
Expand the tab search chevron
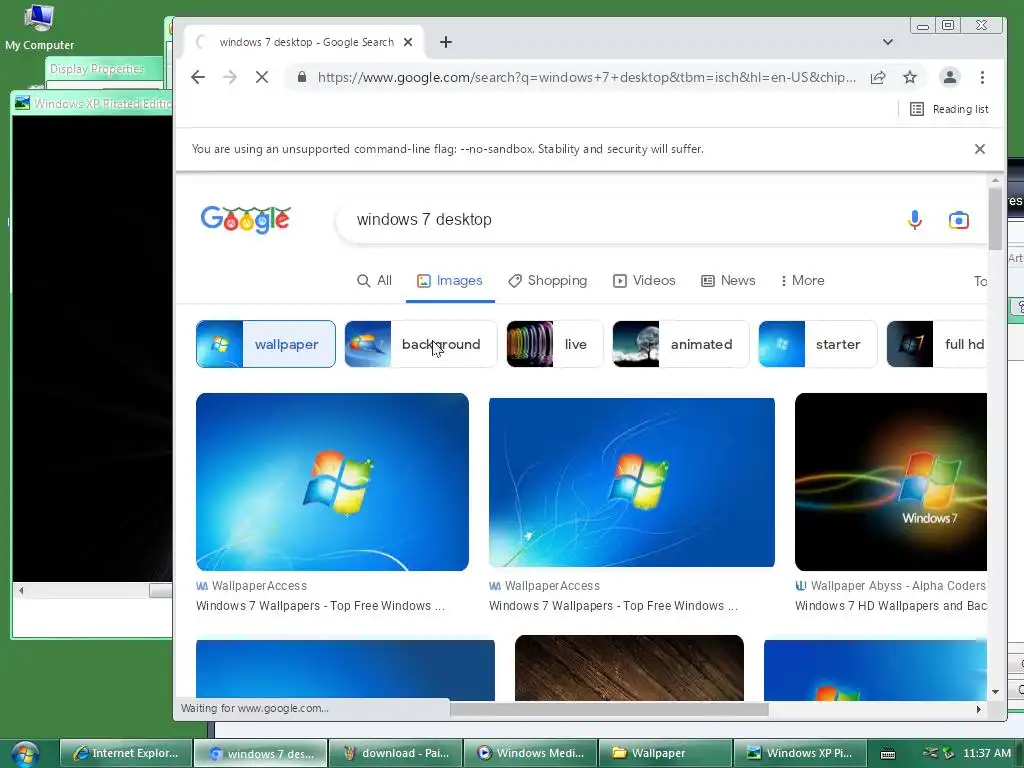pos(888,42)
